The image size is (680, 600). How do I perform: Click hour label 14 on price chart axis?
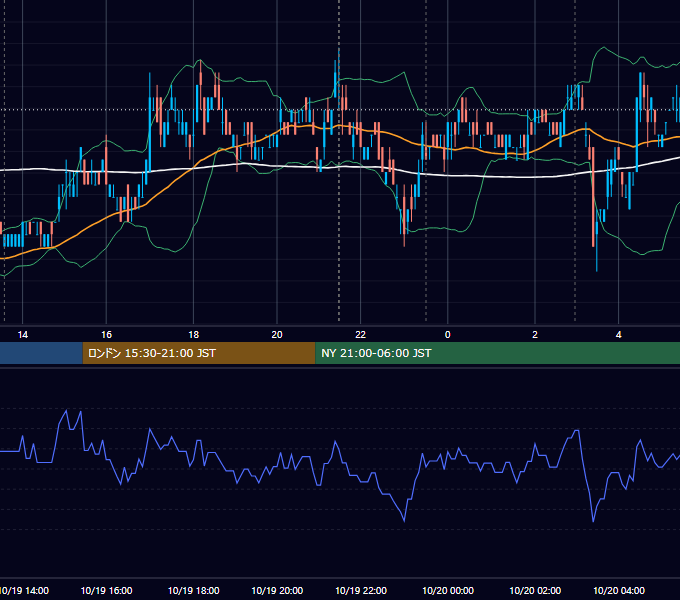23,334
